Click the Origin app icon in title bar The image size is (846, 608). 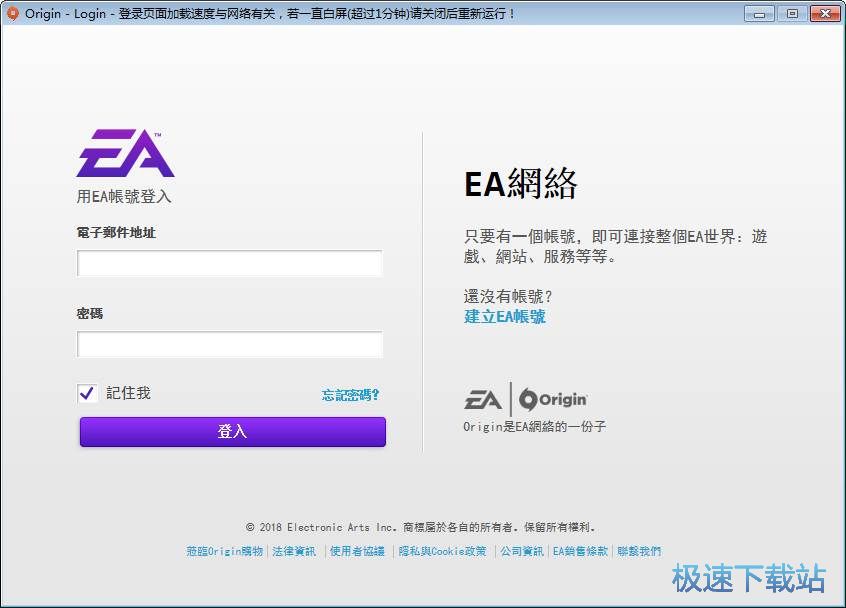[x=13, y=13]
